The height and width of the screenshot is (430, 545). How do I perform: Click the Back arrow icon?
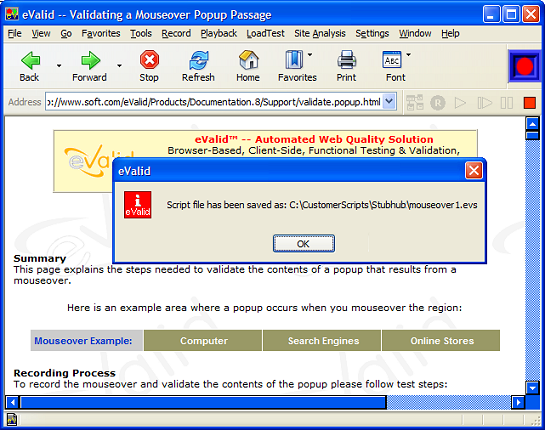[31, 60]
